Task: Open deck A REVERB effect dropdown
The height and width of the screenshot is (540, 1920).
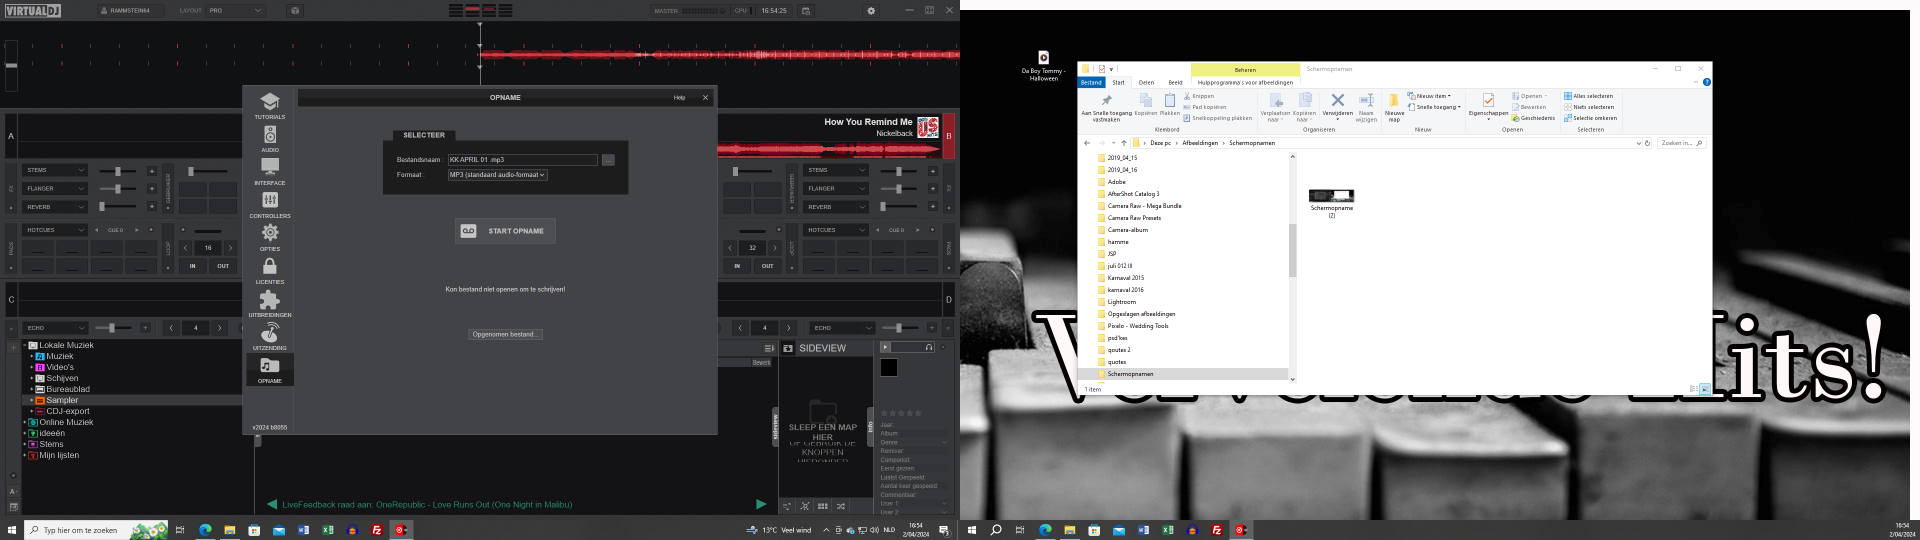Action: [55, 207]
